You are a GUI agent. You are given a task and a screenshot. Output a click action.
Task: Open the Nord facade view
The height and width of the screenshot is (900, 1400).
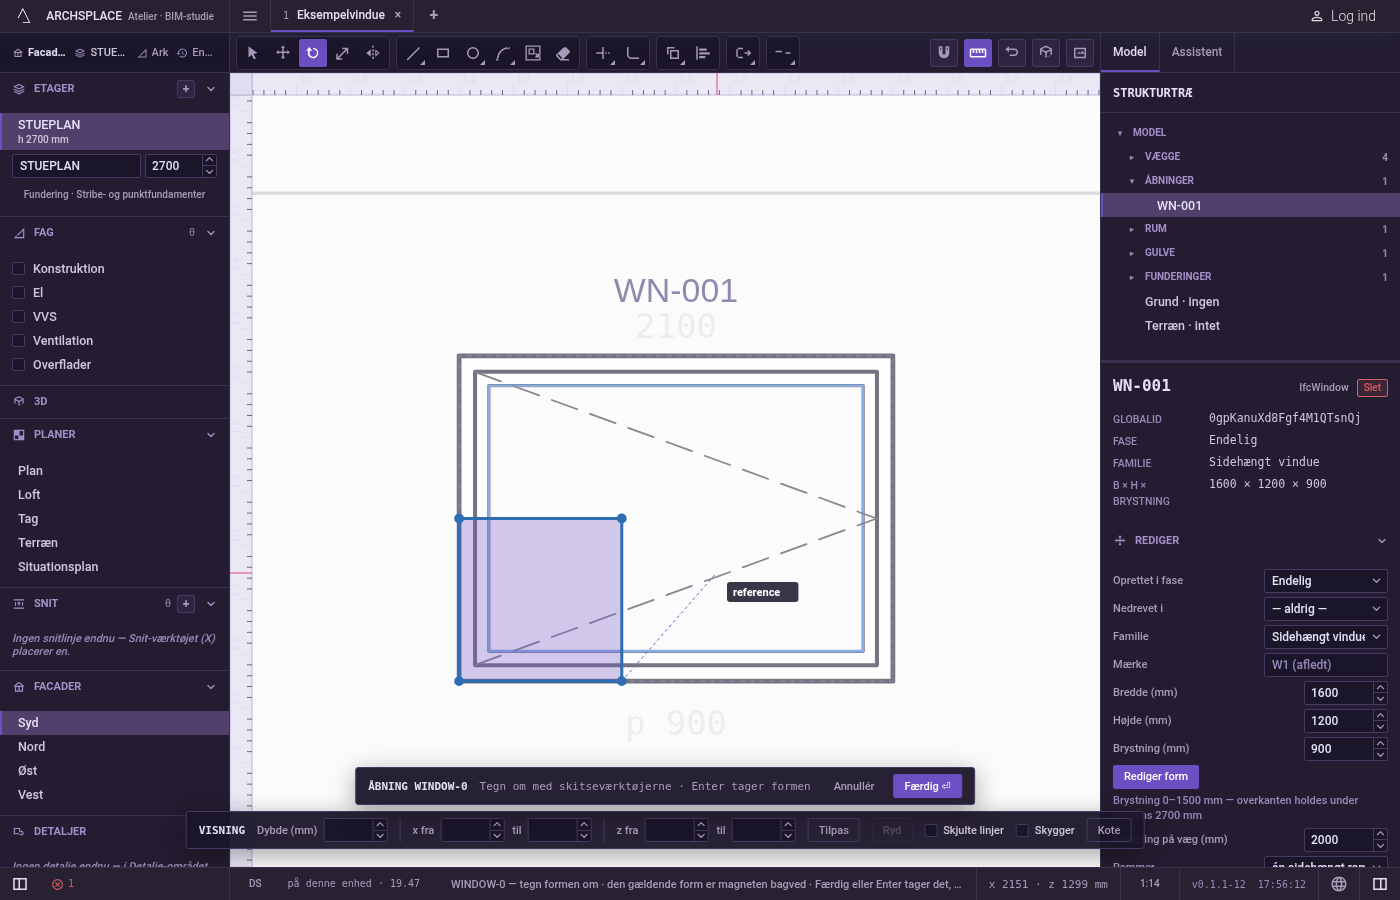pyautogui.click(x=115, y=747)
